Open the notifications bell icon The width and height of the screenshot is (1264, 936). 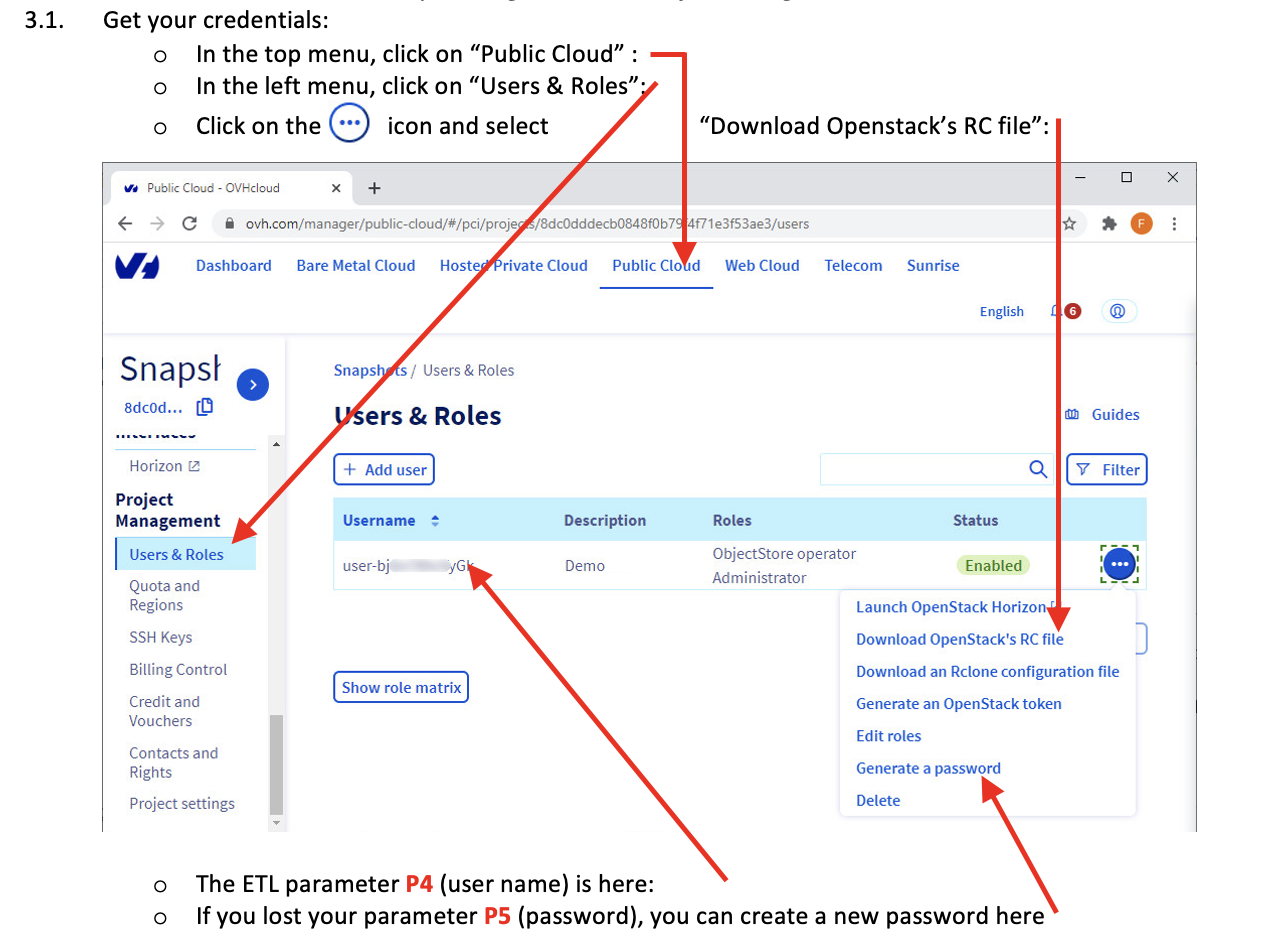[1057, 311]
